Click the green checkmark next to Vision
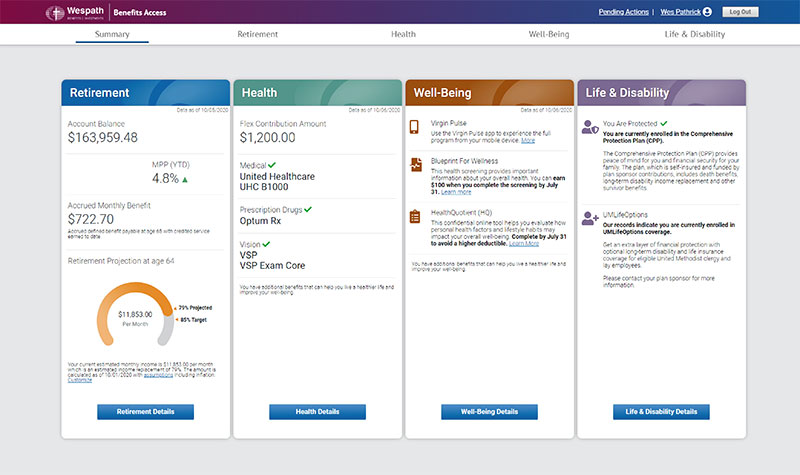This screenshot has width=800, height=475. [266, 244]
